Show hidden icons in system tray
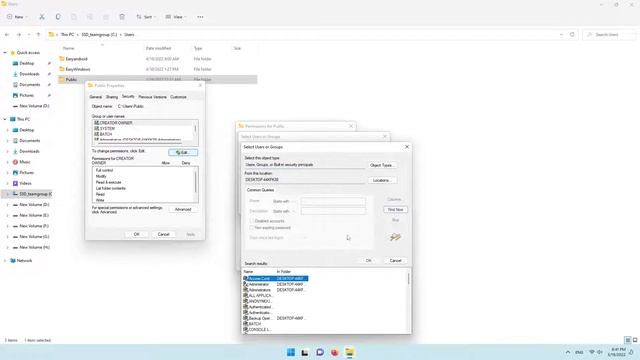Viewport: 640px width, 360px height. click(x=568, y=352)
